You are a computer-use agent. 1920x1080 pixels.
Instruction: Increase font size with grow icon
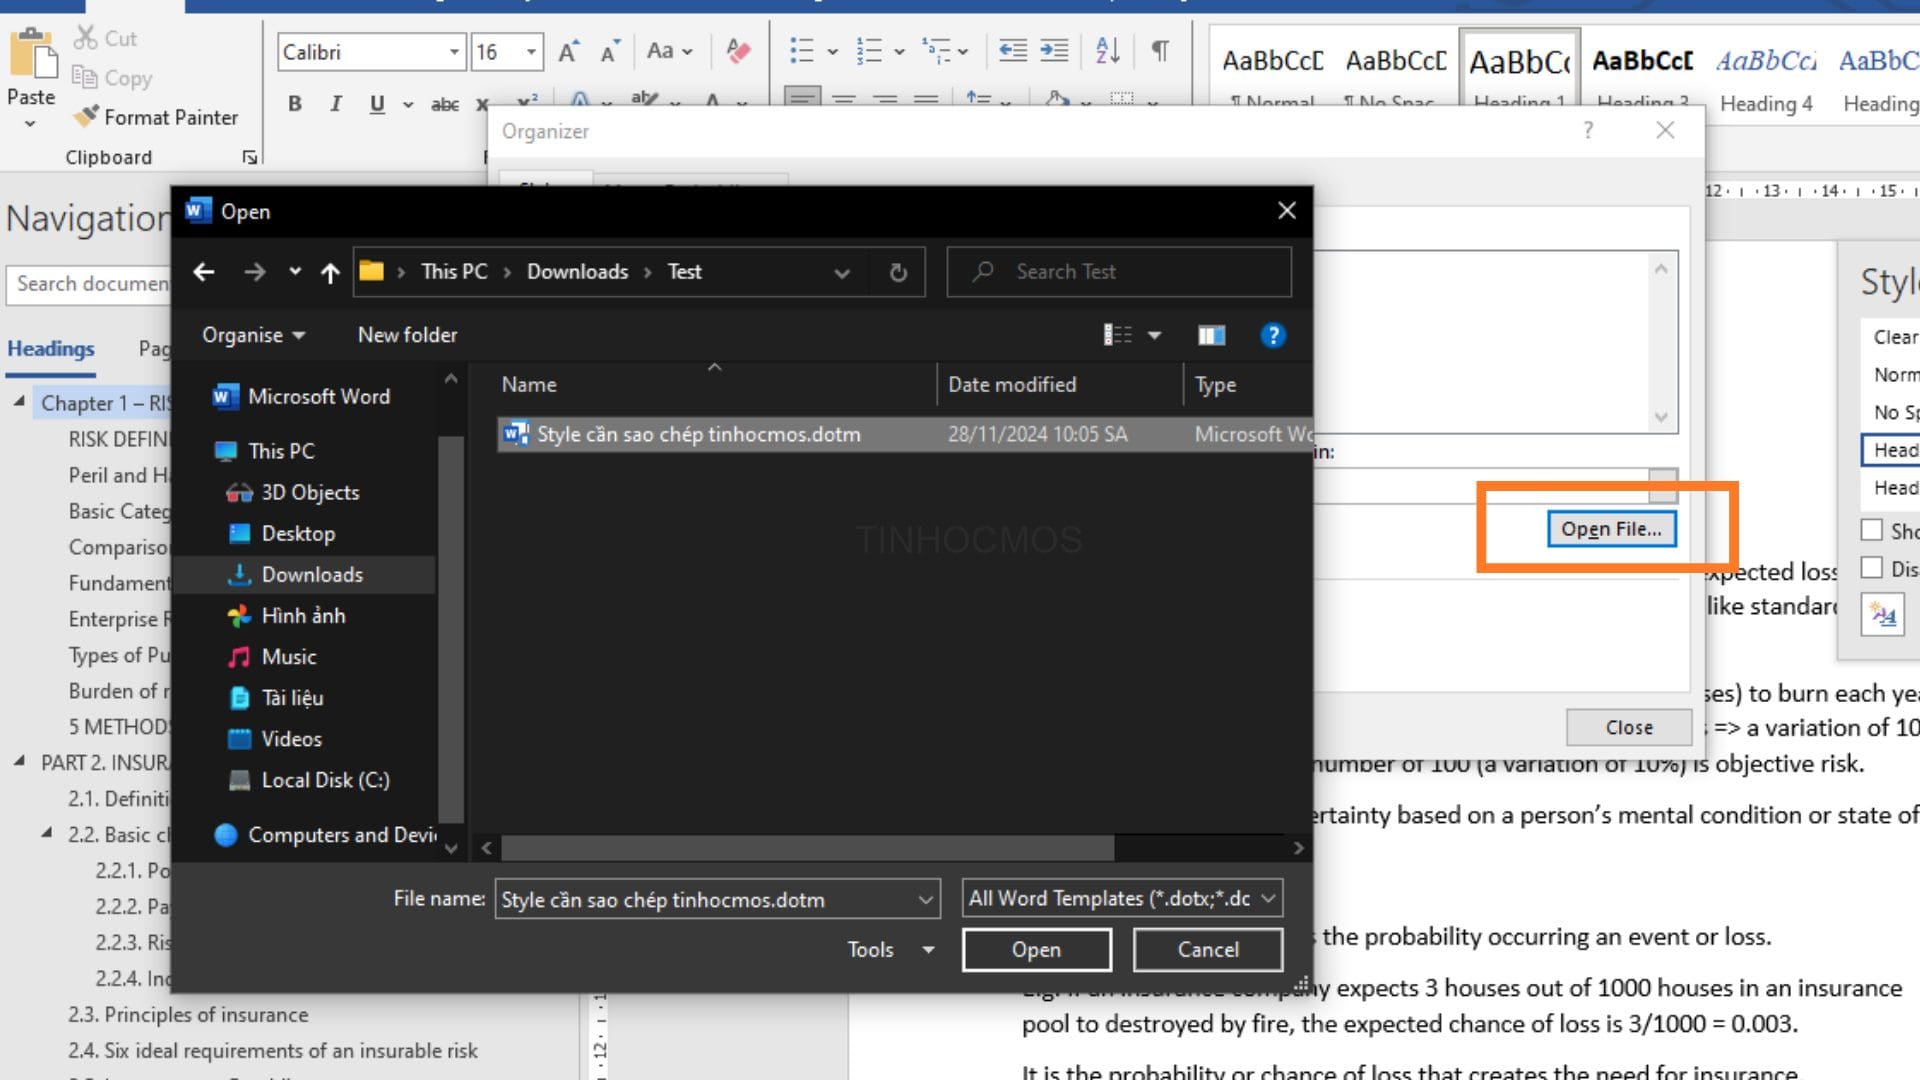(x=568, y=51)
